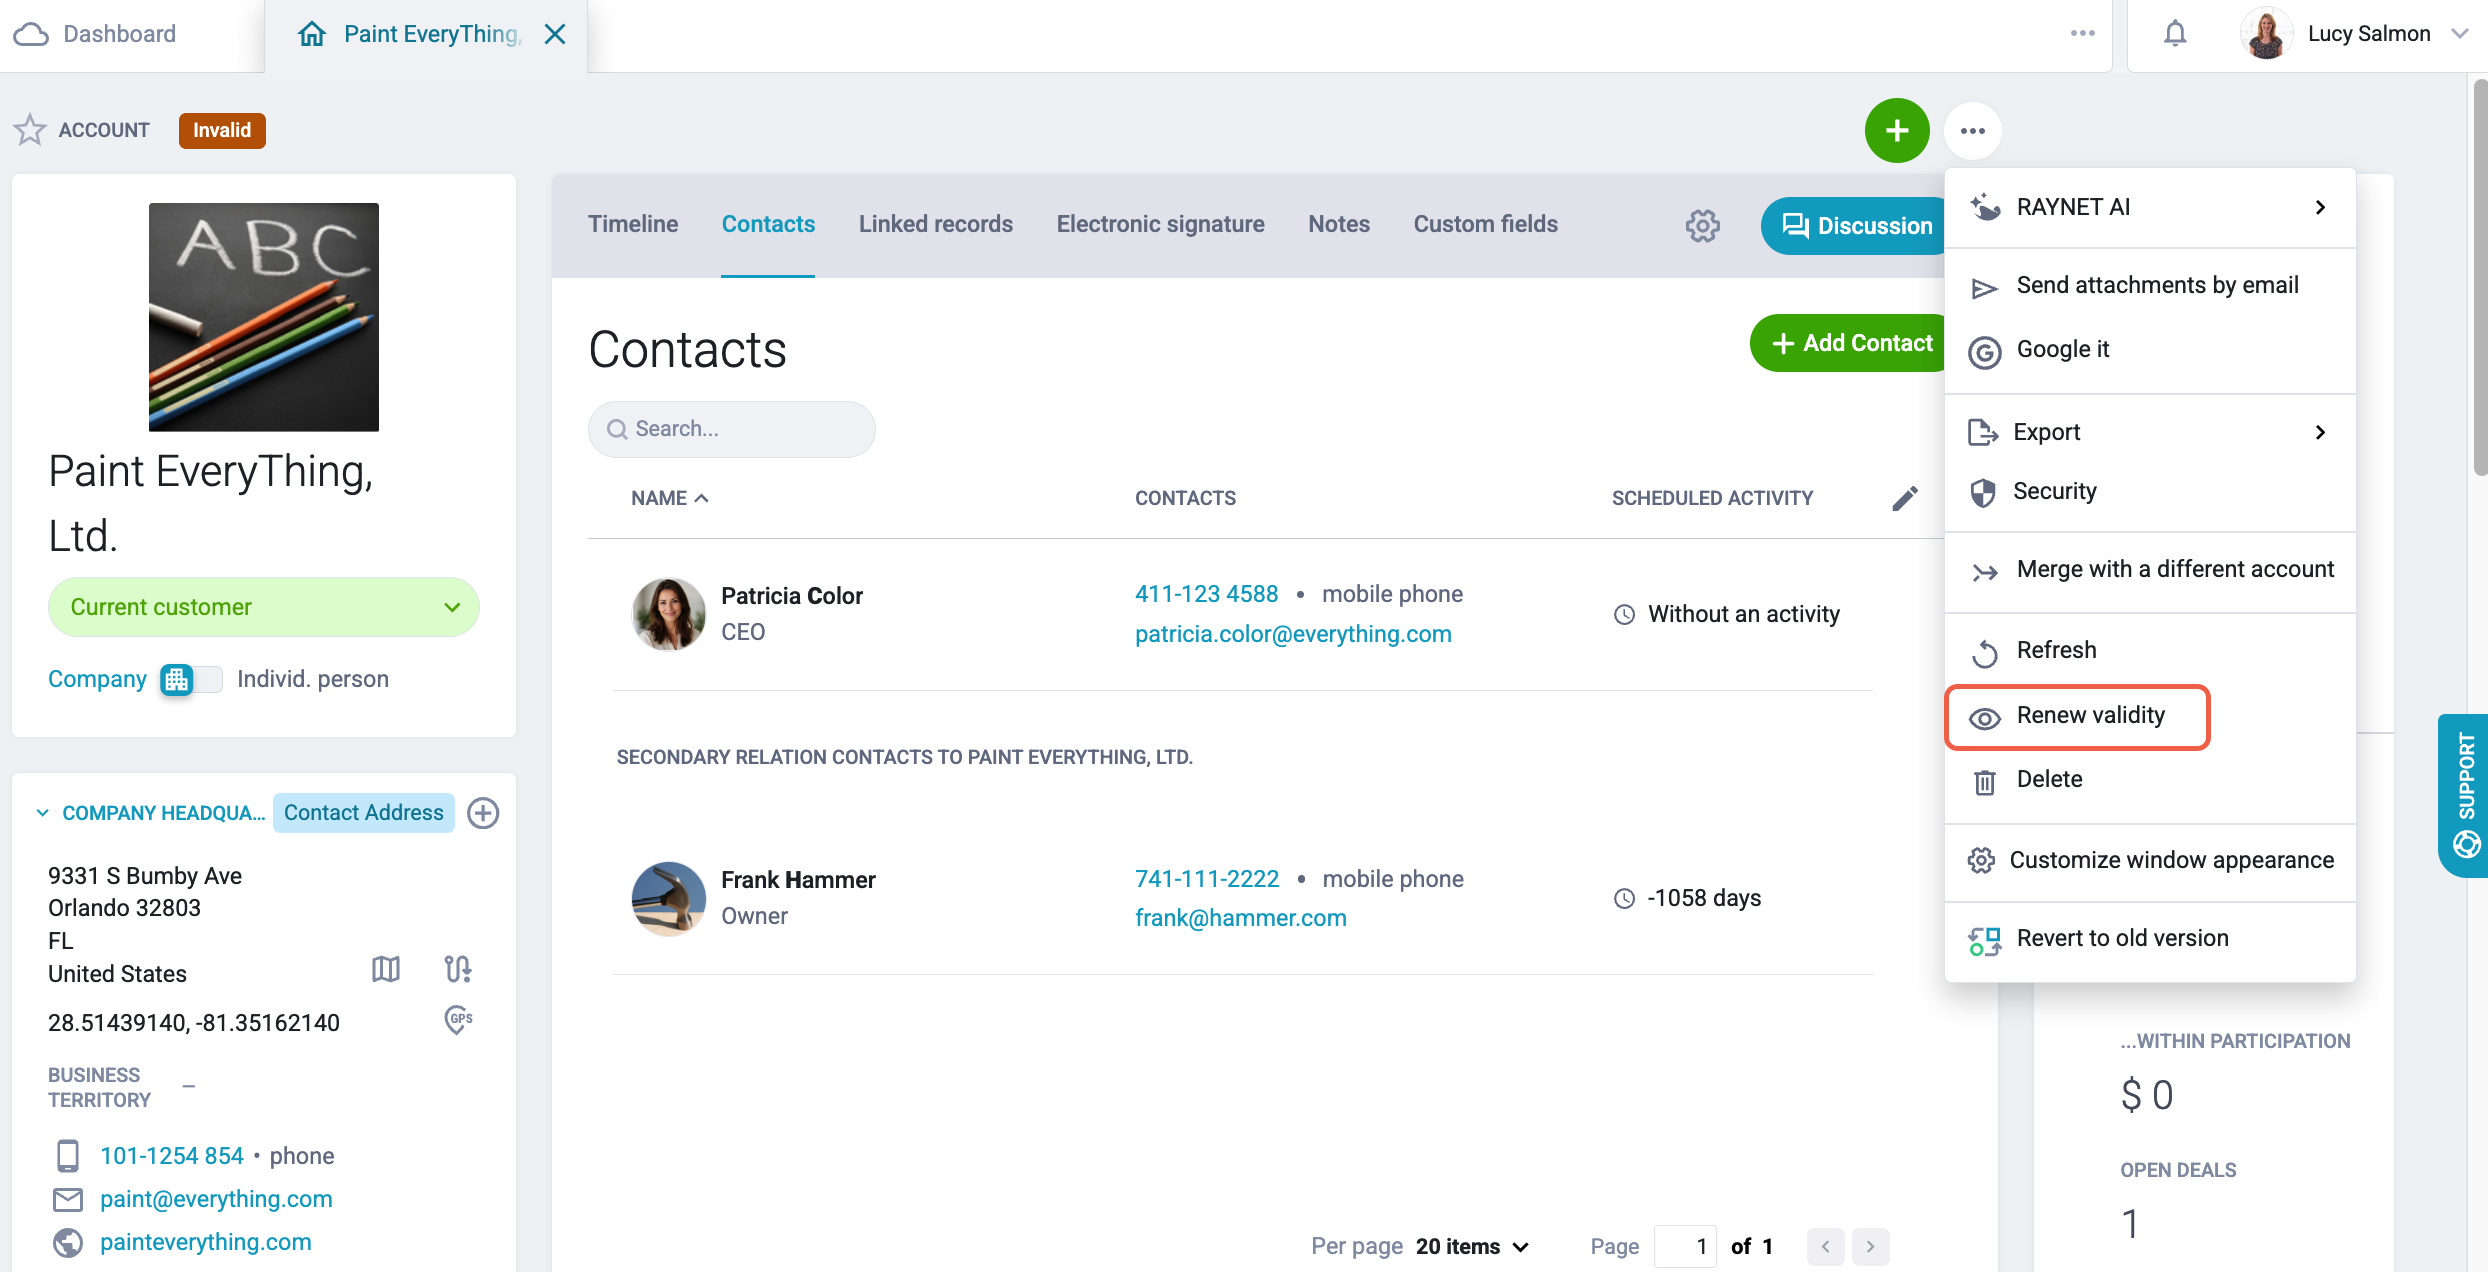The height and width of the screenshot is (1272, 2488).
Task: Expand the RAYNET AI submenu
Action: [2150, 207]
